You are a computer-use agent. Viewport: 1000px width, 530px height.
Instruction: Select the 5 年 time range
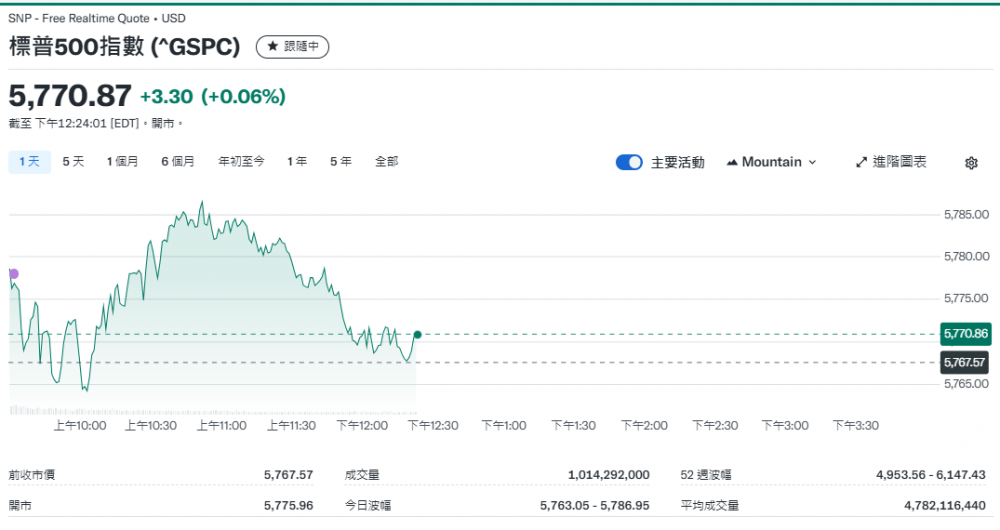(x=341, y=161)
